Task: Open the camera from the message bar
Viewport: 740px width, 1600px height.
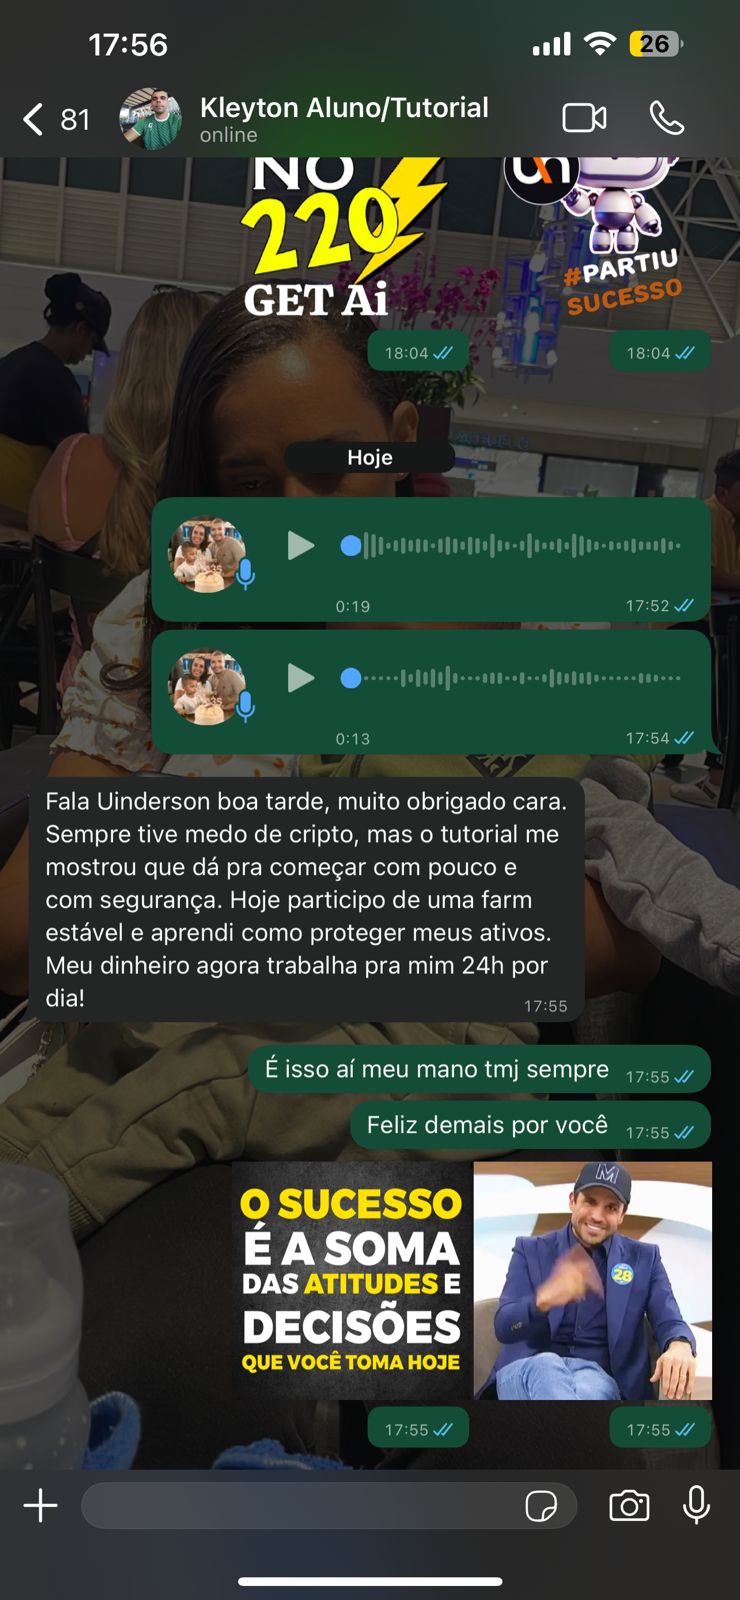Action: tap(629, 1505)
